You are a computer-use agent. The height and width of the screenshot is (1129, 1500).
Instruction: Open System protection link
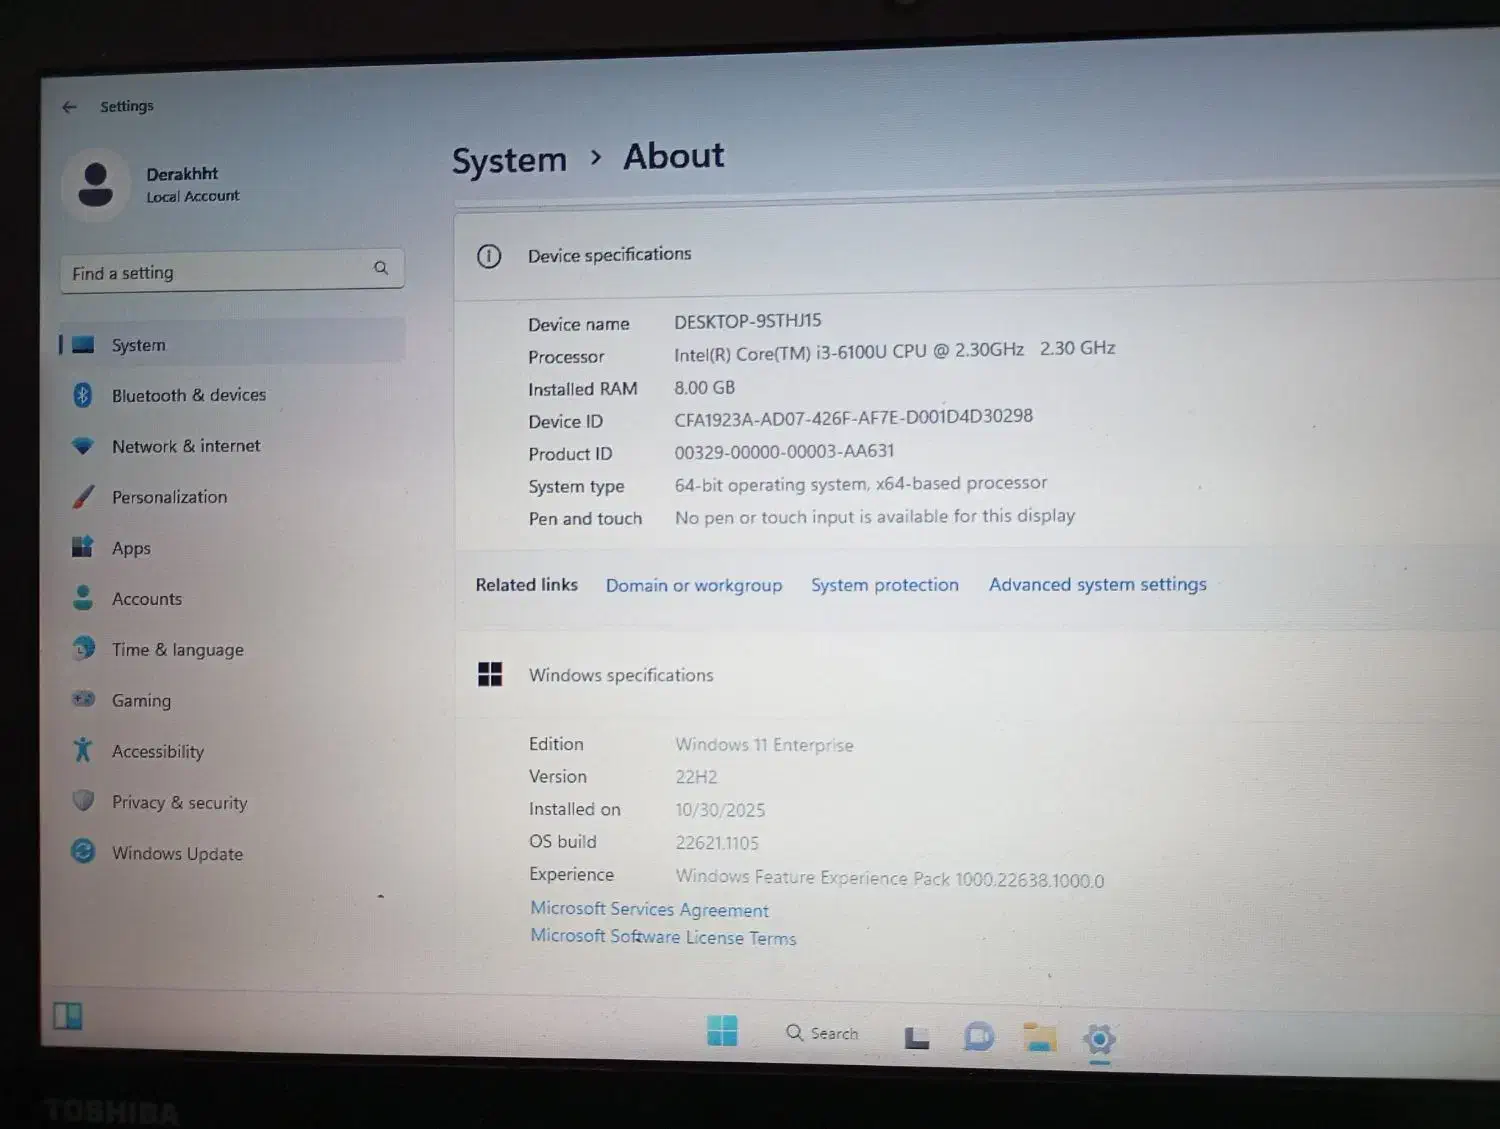point(884,585)
